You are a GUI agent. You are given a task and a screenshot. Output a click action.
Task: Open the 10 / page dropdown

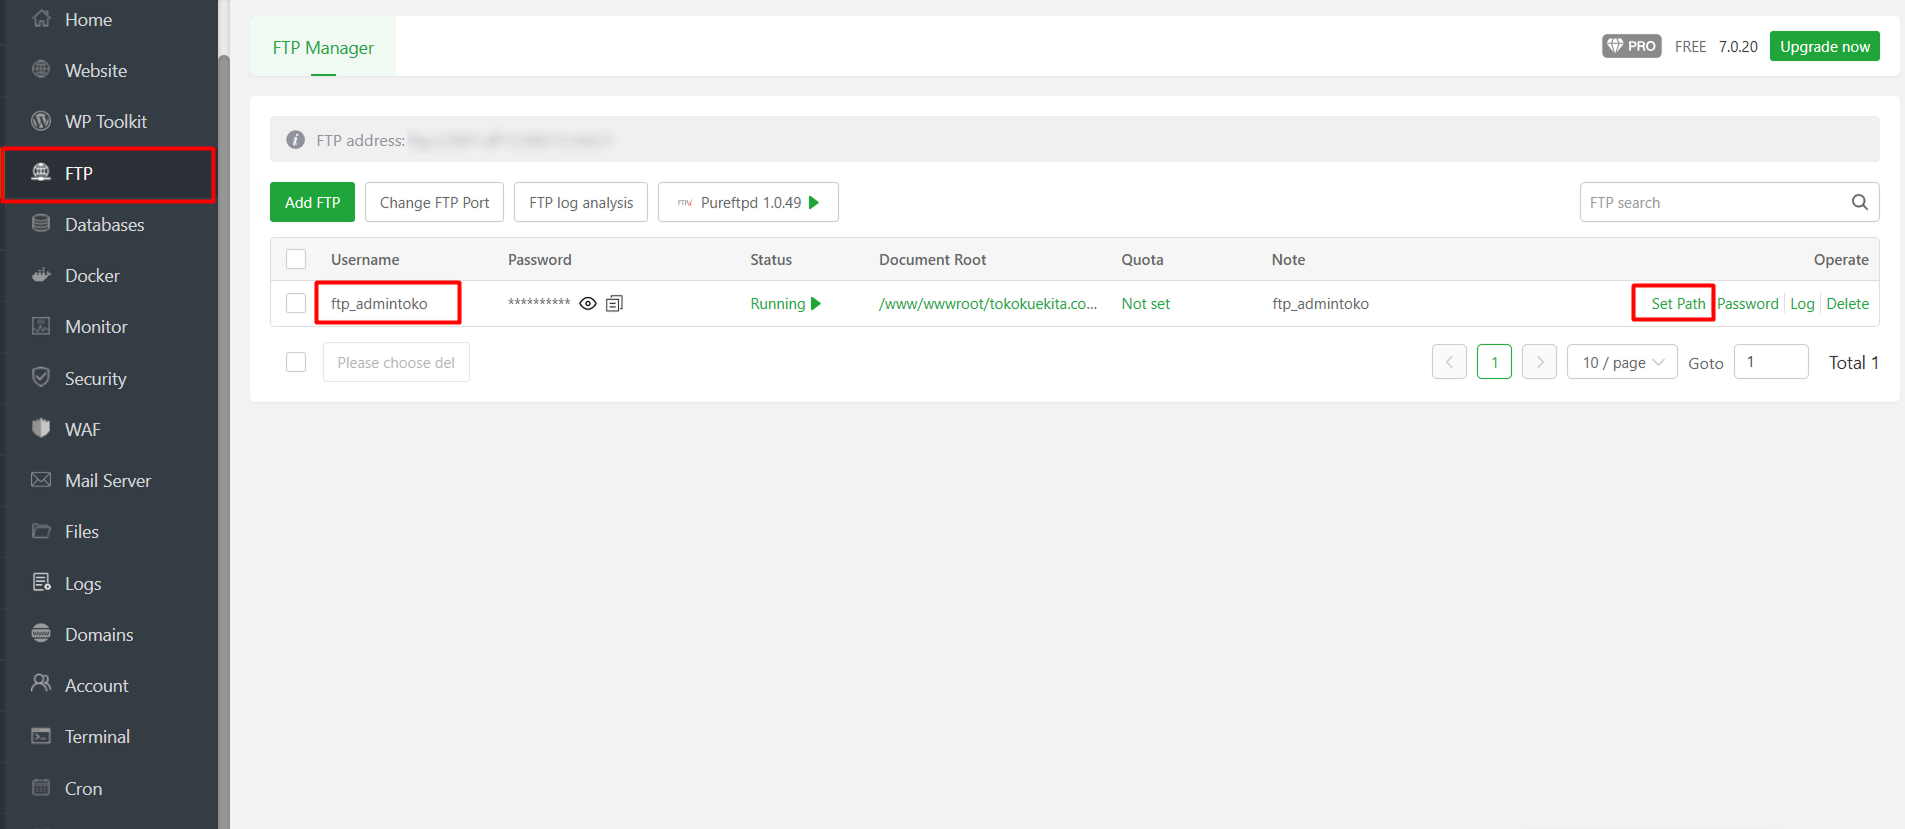(1621, 362)
